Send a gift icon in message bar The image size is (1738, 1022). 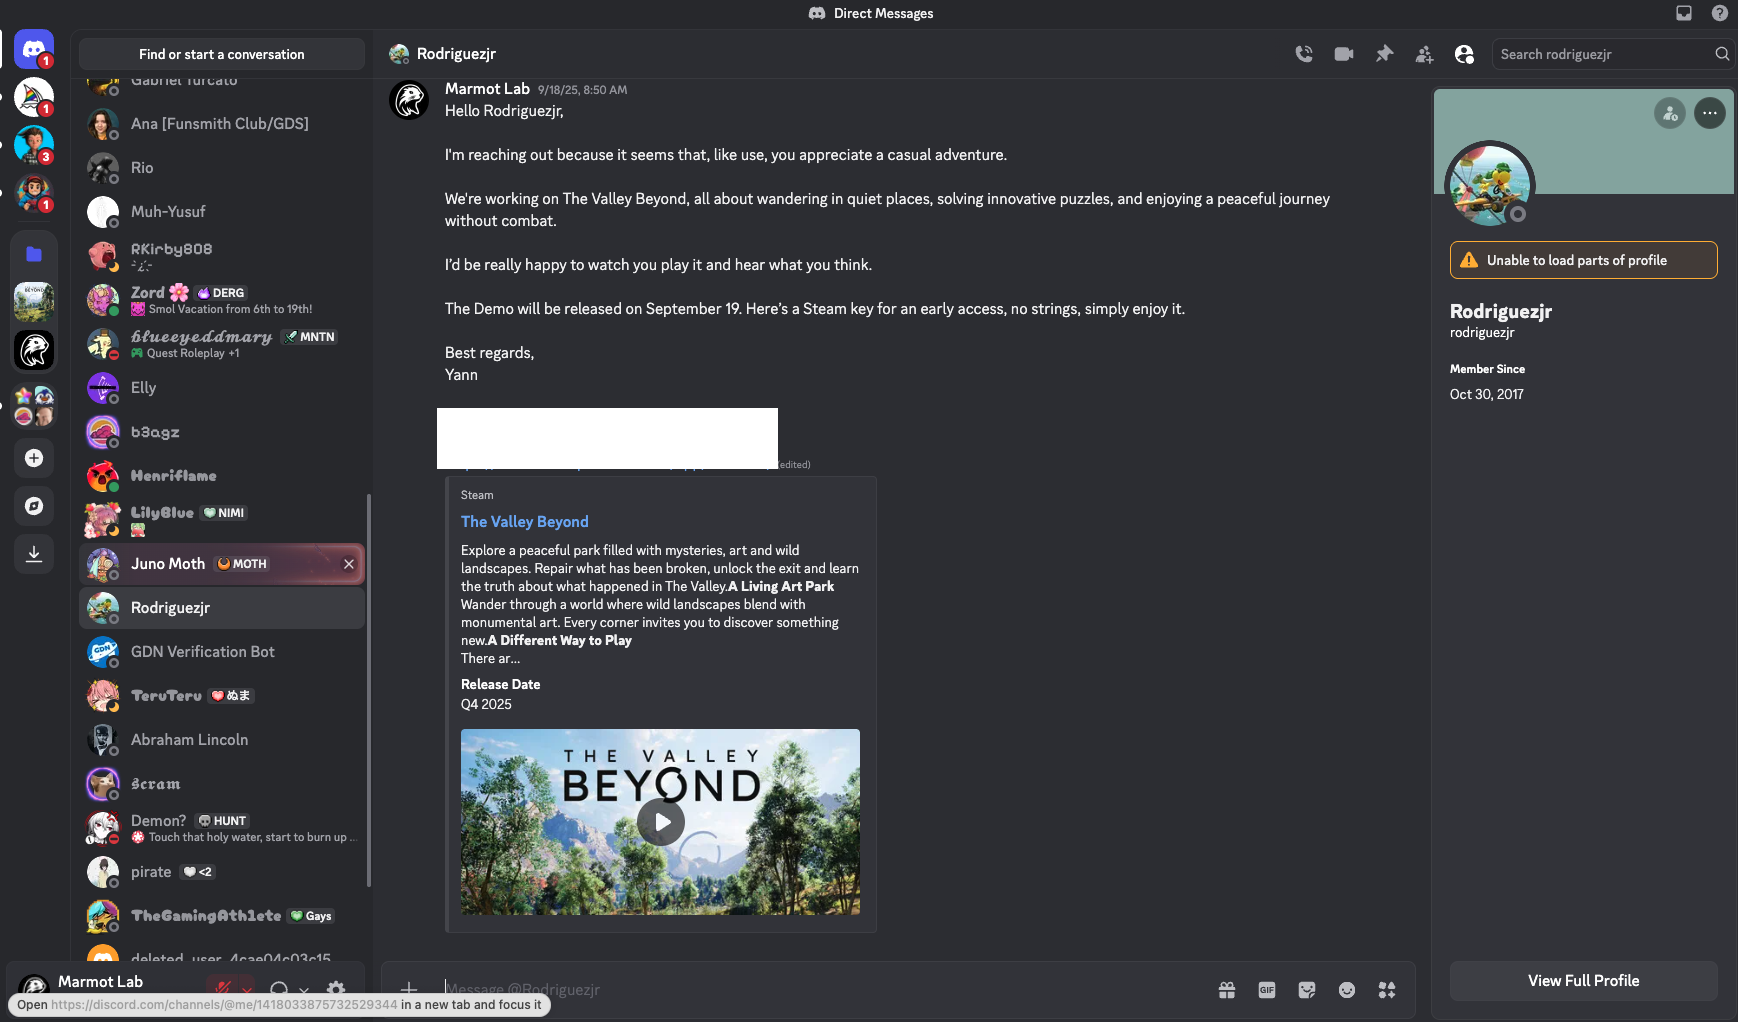point(1227,990)
